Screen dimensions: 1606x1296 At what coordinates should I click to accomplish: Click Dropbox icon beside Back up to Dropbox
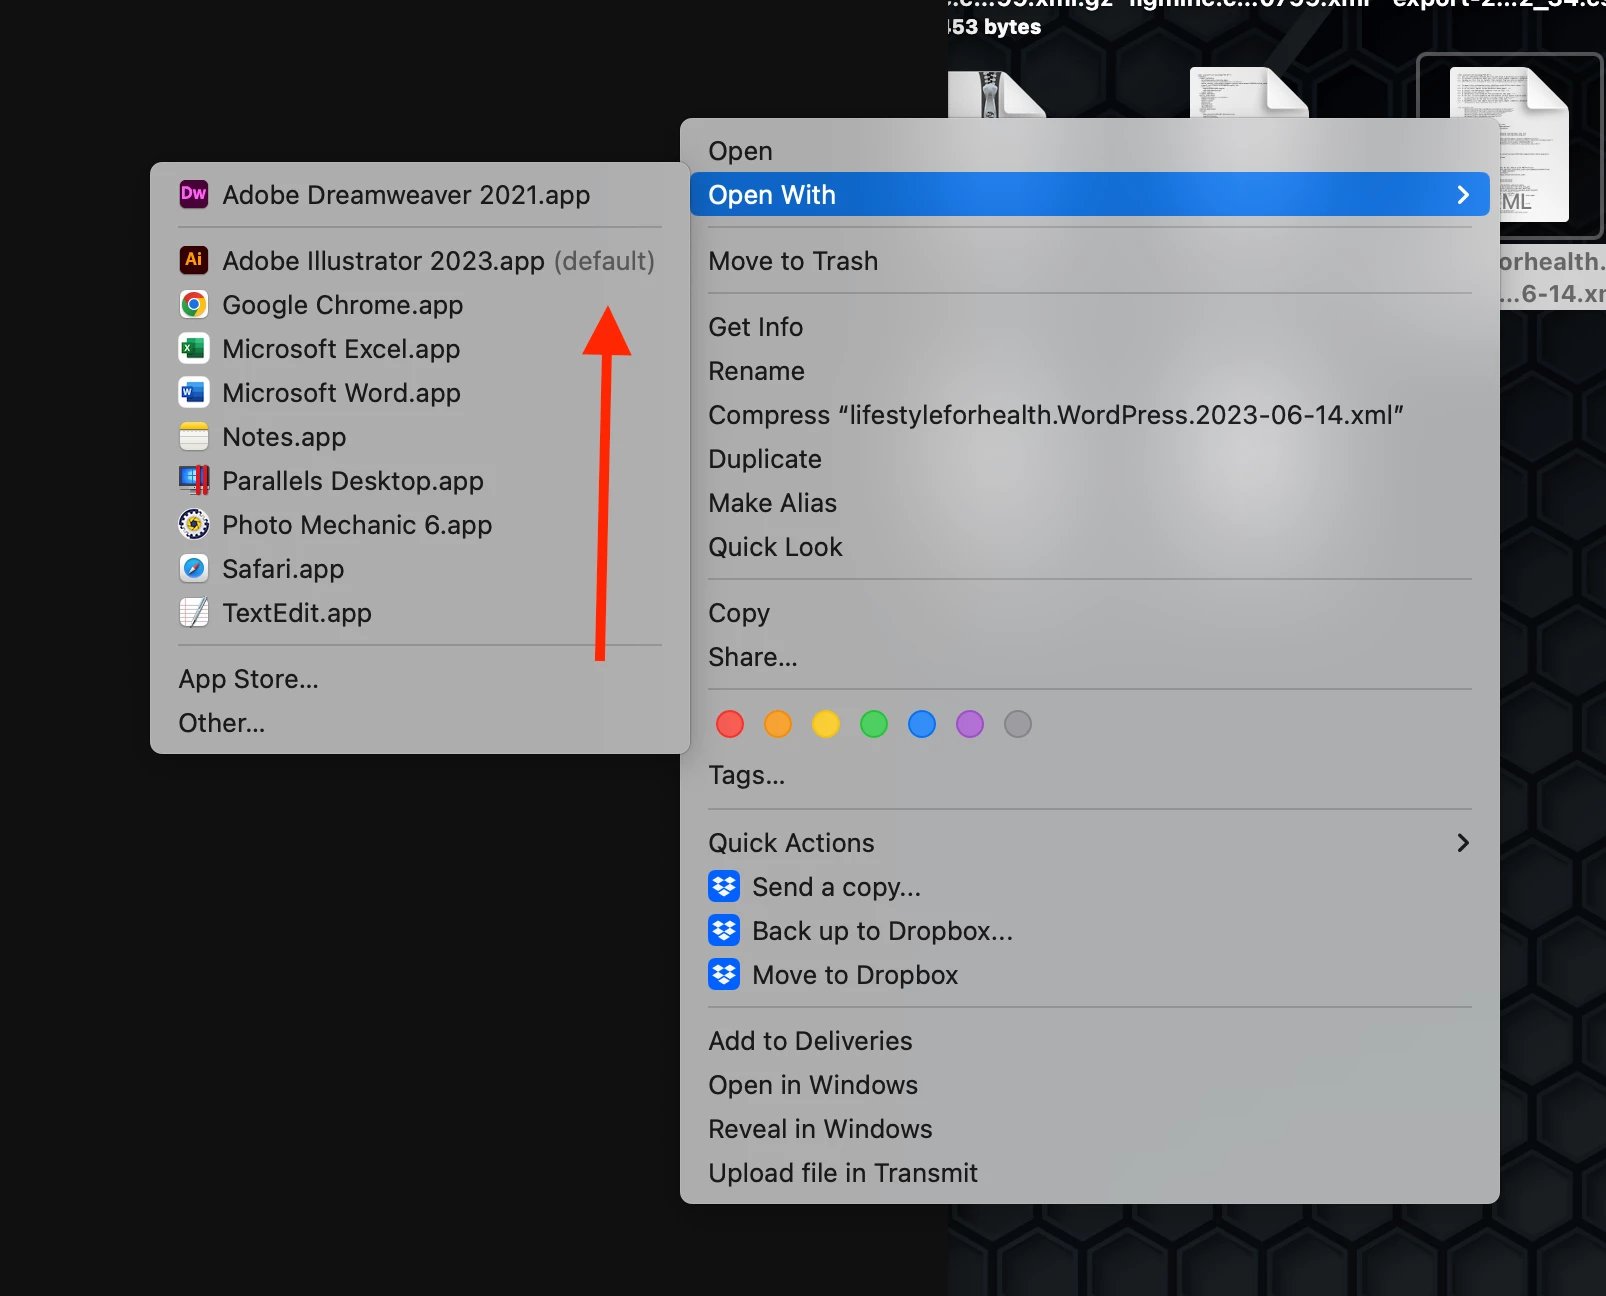(724, 930)
